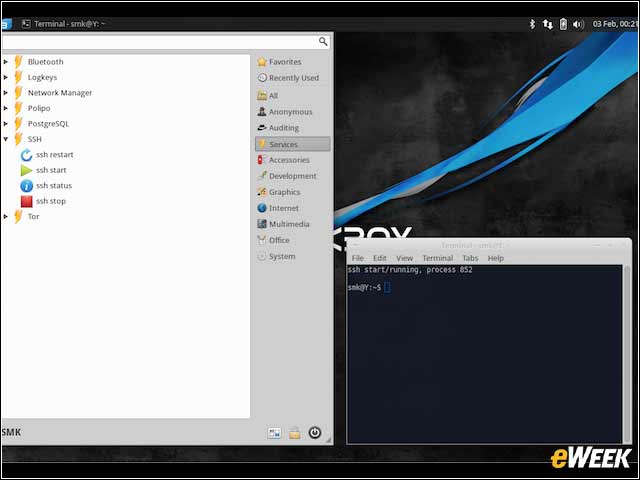
Task: Select the ssh status label
Action: [54, 186]
